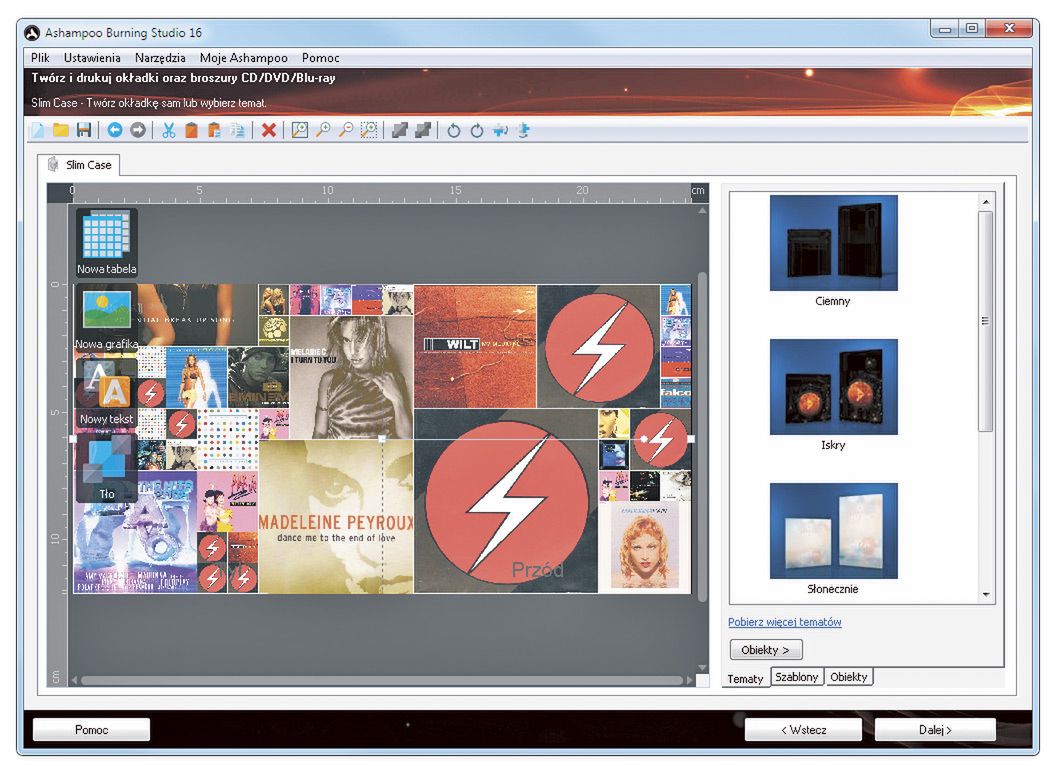Rotate object clockwise

[476, 130]
